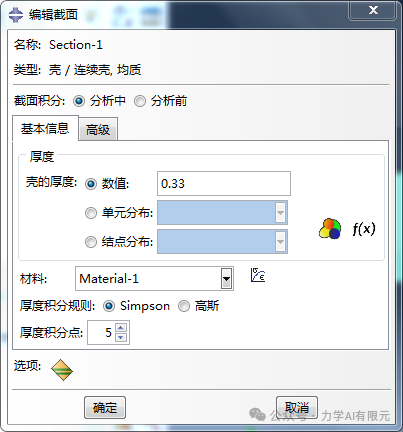Select the 分析中 section integration radio

point(79,101)
